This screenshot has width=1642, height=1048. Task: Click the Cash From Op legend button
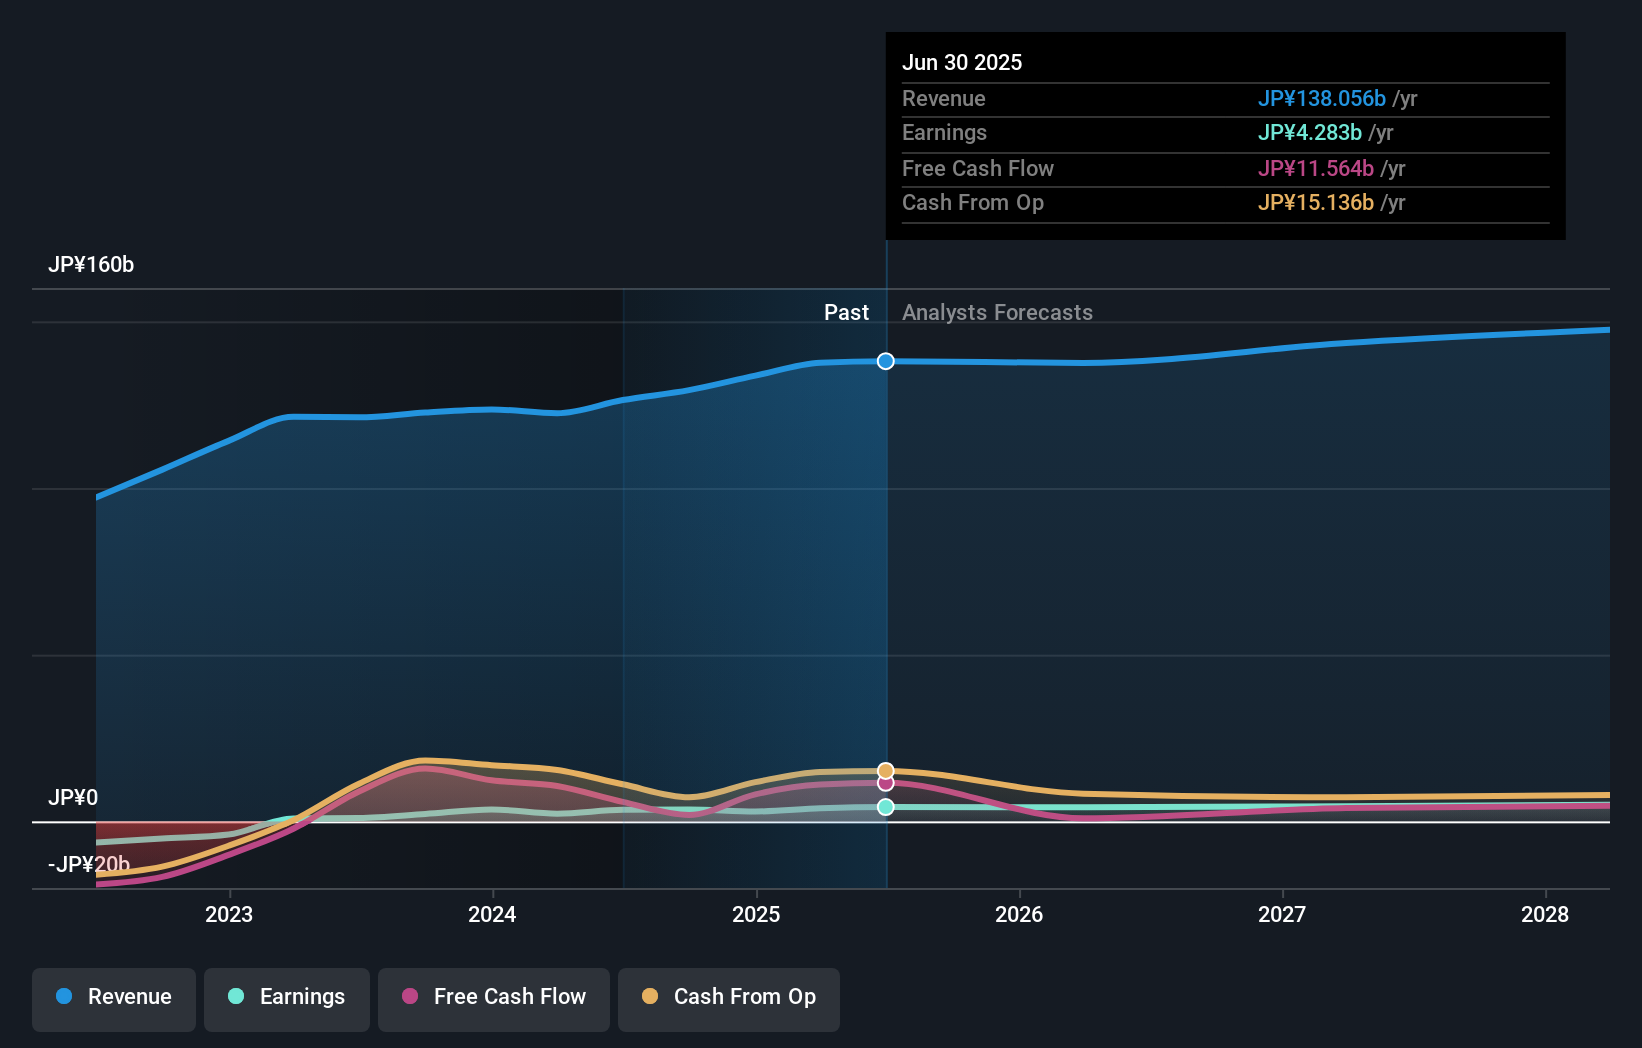[728, 997]
